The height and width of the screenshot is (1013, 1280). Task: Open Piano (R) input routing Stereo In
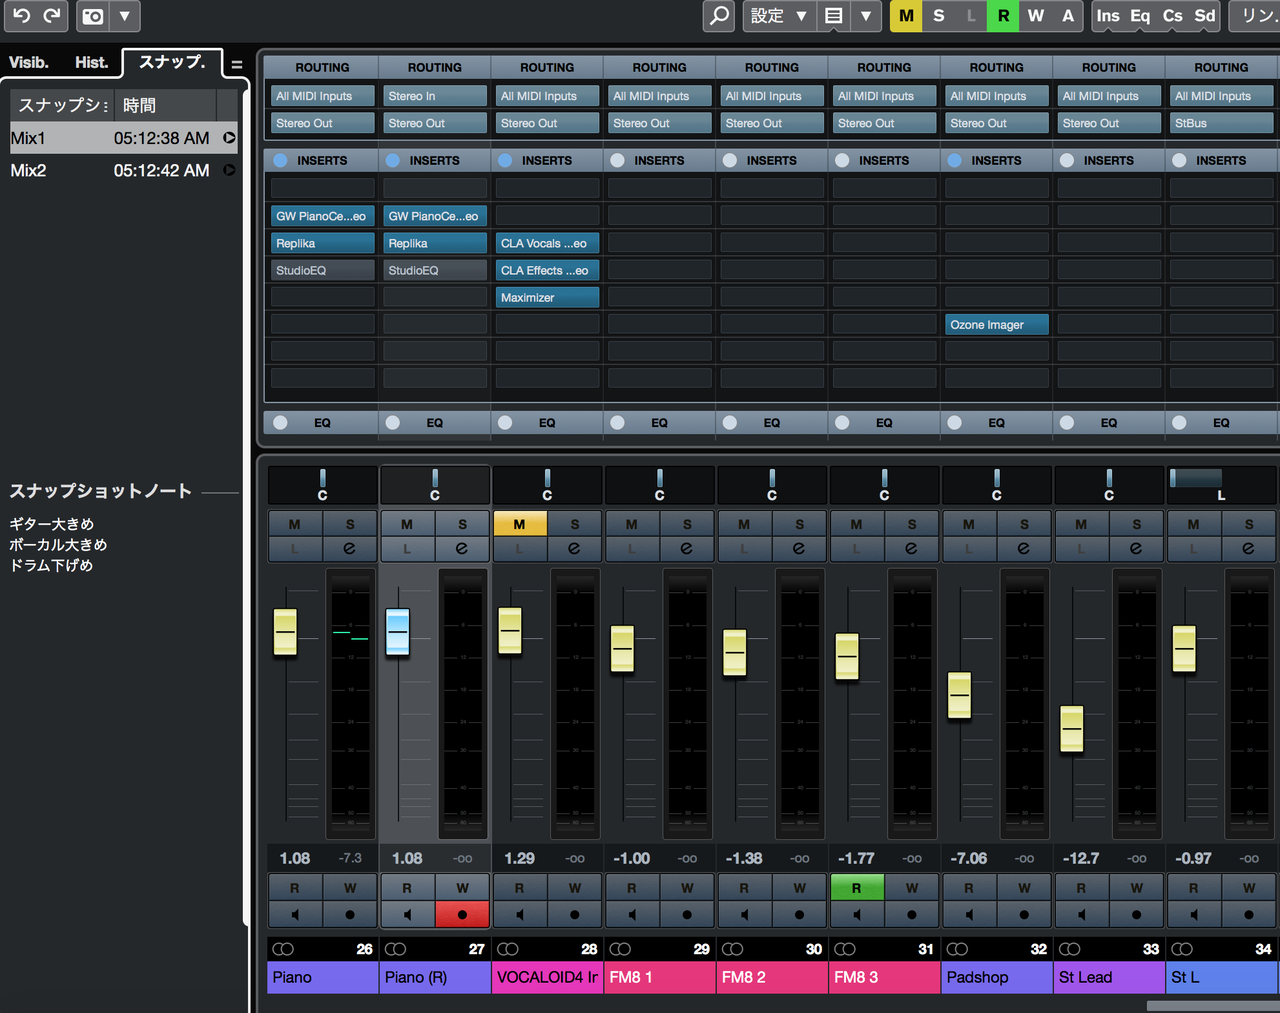click(435, 96)
